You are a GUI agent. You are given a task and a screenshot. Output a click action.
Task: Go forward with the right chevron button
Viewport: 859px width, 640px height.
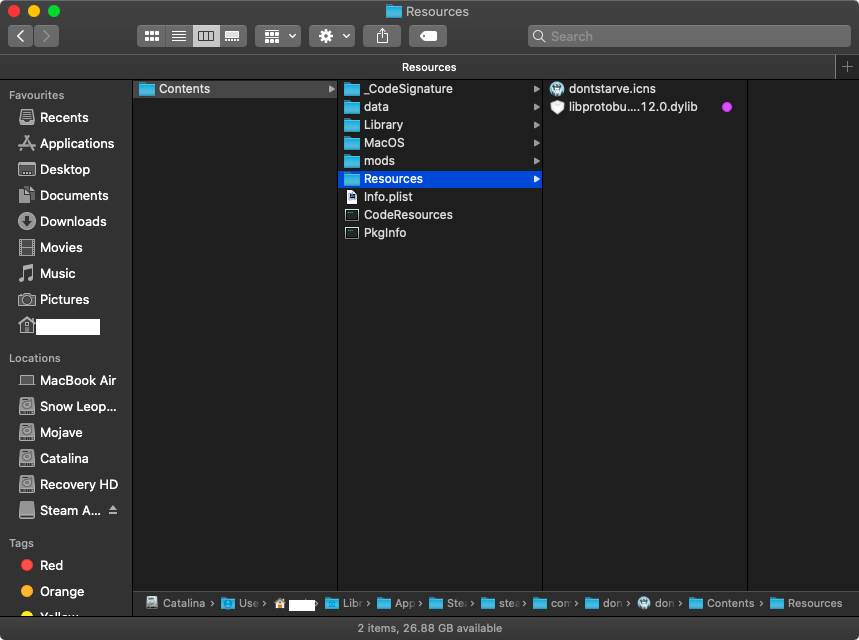coord(47,36)
